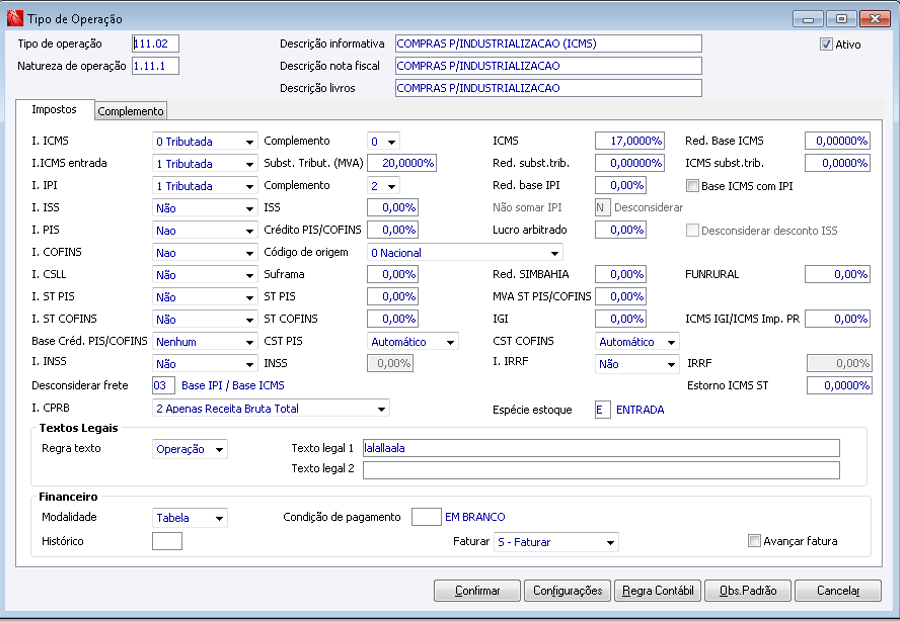This screenshot has width=900, height=621.
Task: Open the I. CSLL dropdown
Action: pyautogui.click(x=204, y=275)
